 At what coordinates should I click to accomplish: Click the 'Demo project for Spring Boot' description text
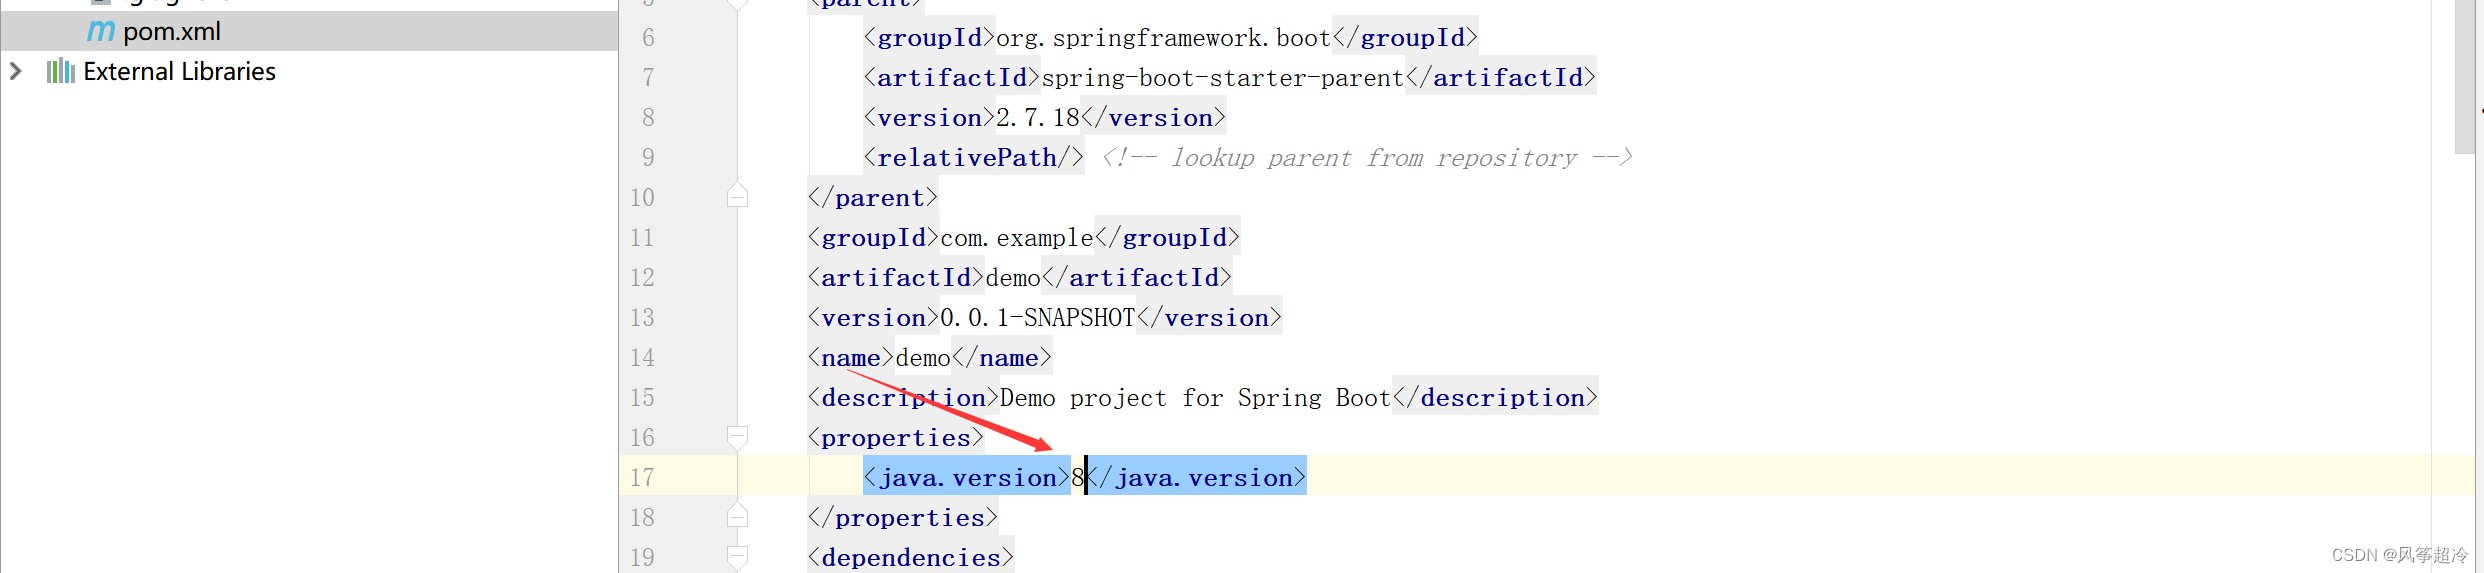[x=1195, y=398]
